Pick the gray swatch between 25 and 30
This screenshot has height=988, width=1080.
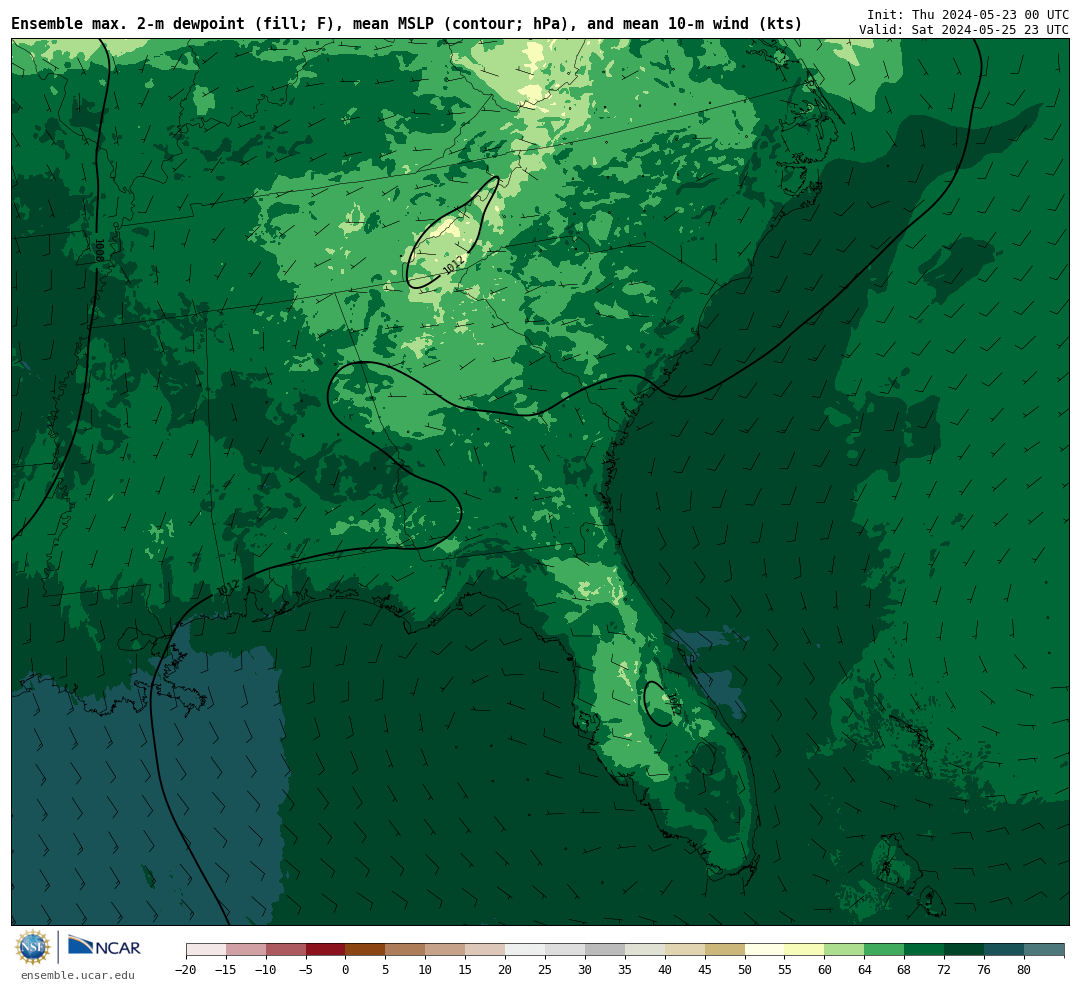(x=565, y=950)
